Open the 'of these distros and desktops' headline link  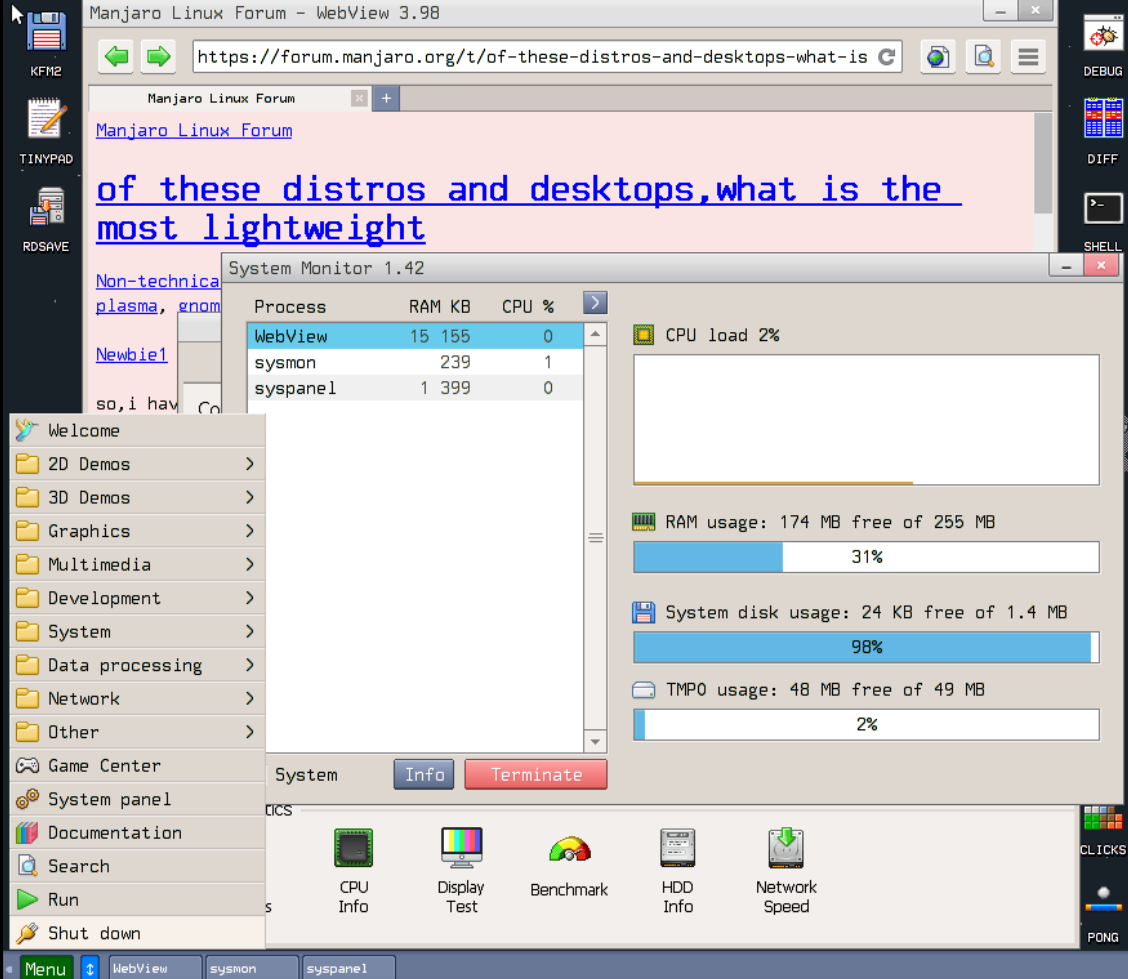[529, 209]
